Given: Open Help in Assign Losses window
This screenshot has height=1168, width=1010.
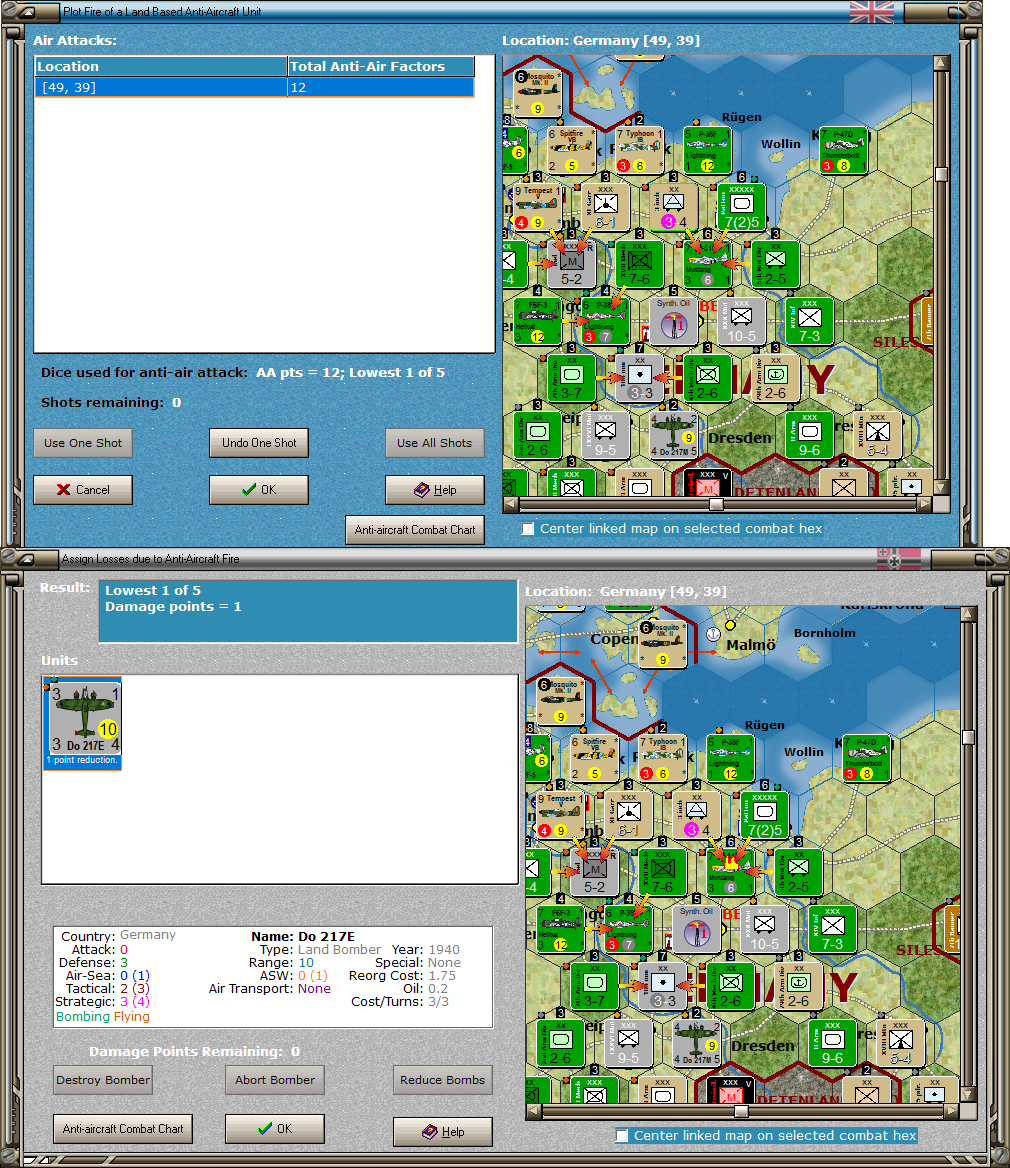Looking at the screenshot, I should (442, 1132).
